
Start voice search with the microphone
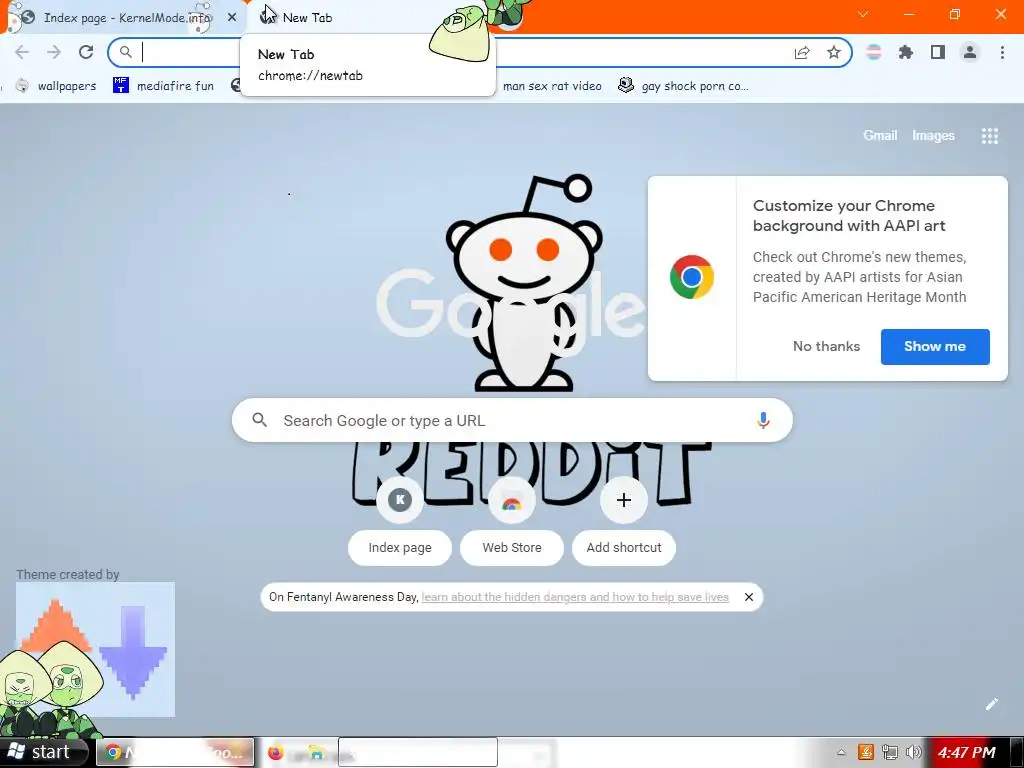click(763, 420)
